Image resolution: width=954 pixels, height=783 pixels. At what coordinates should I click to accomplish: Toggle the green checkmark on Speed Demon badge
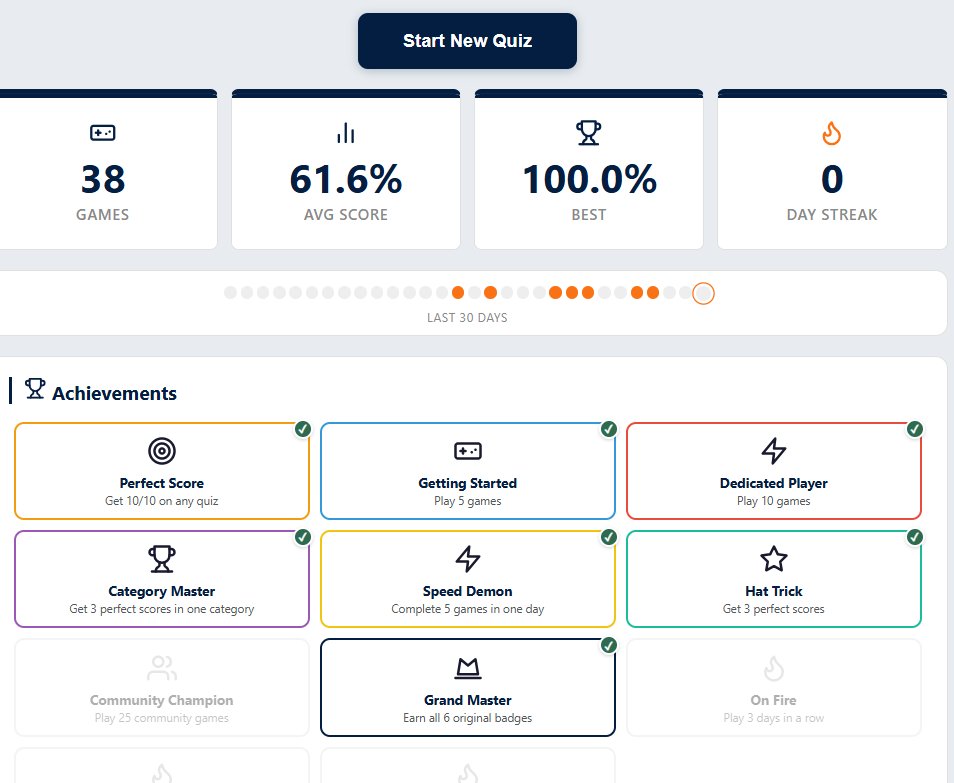pyautogui.click(x=608, y=537)
